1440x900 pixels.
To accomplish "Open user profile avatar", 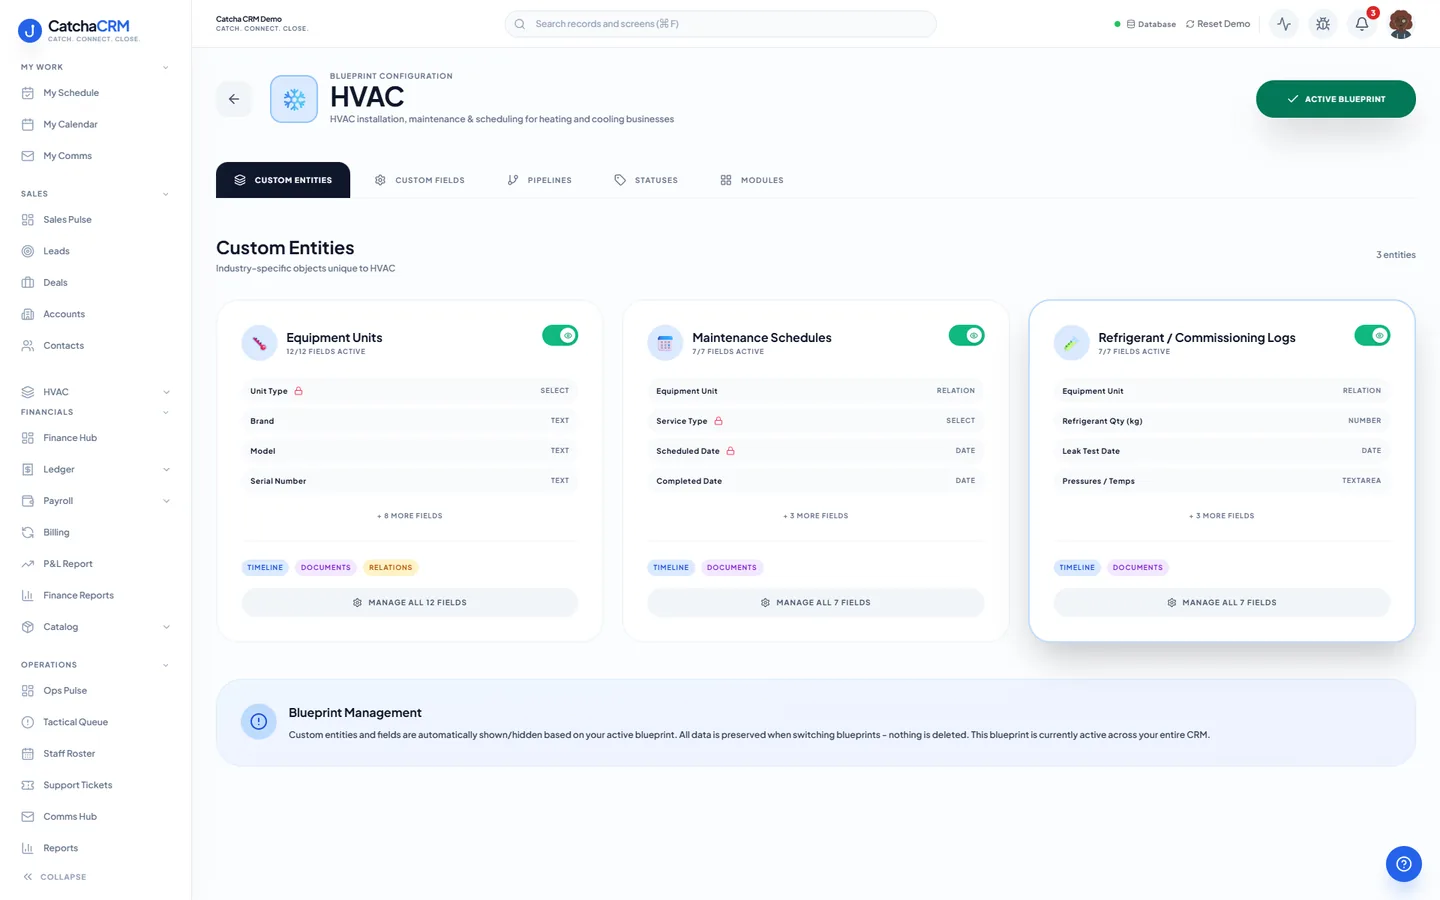I will click(1400, 24).
